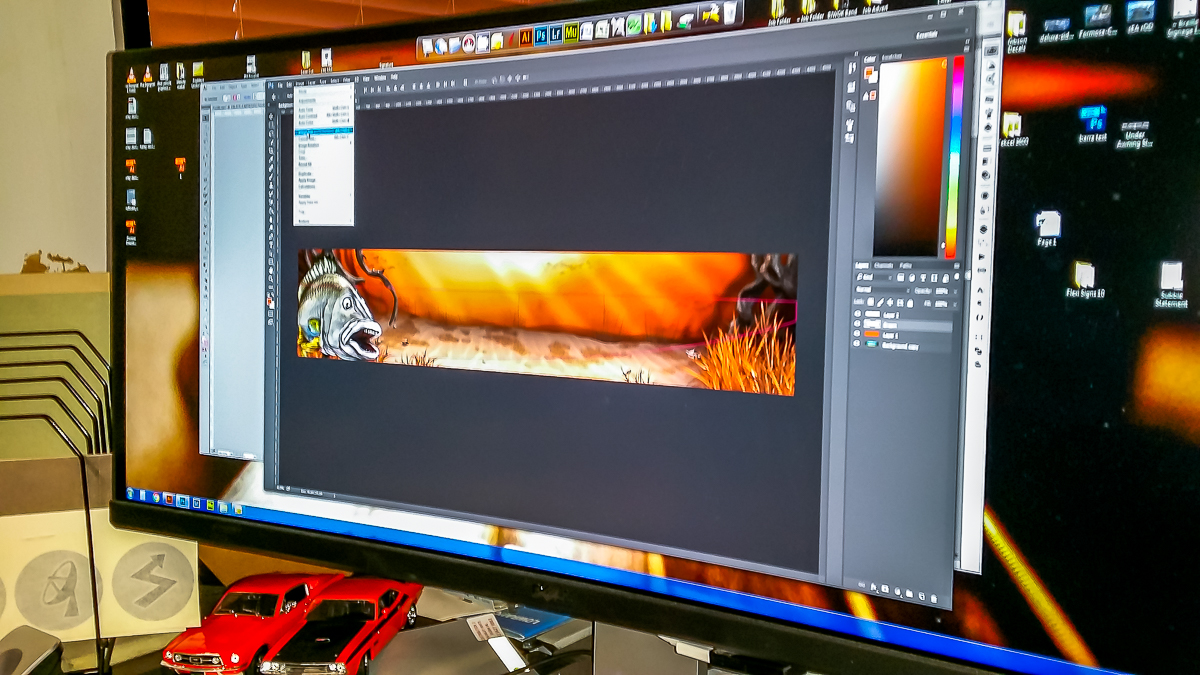
Task: Toggle visibility of the topmost layer
Action: coord(858,313)
